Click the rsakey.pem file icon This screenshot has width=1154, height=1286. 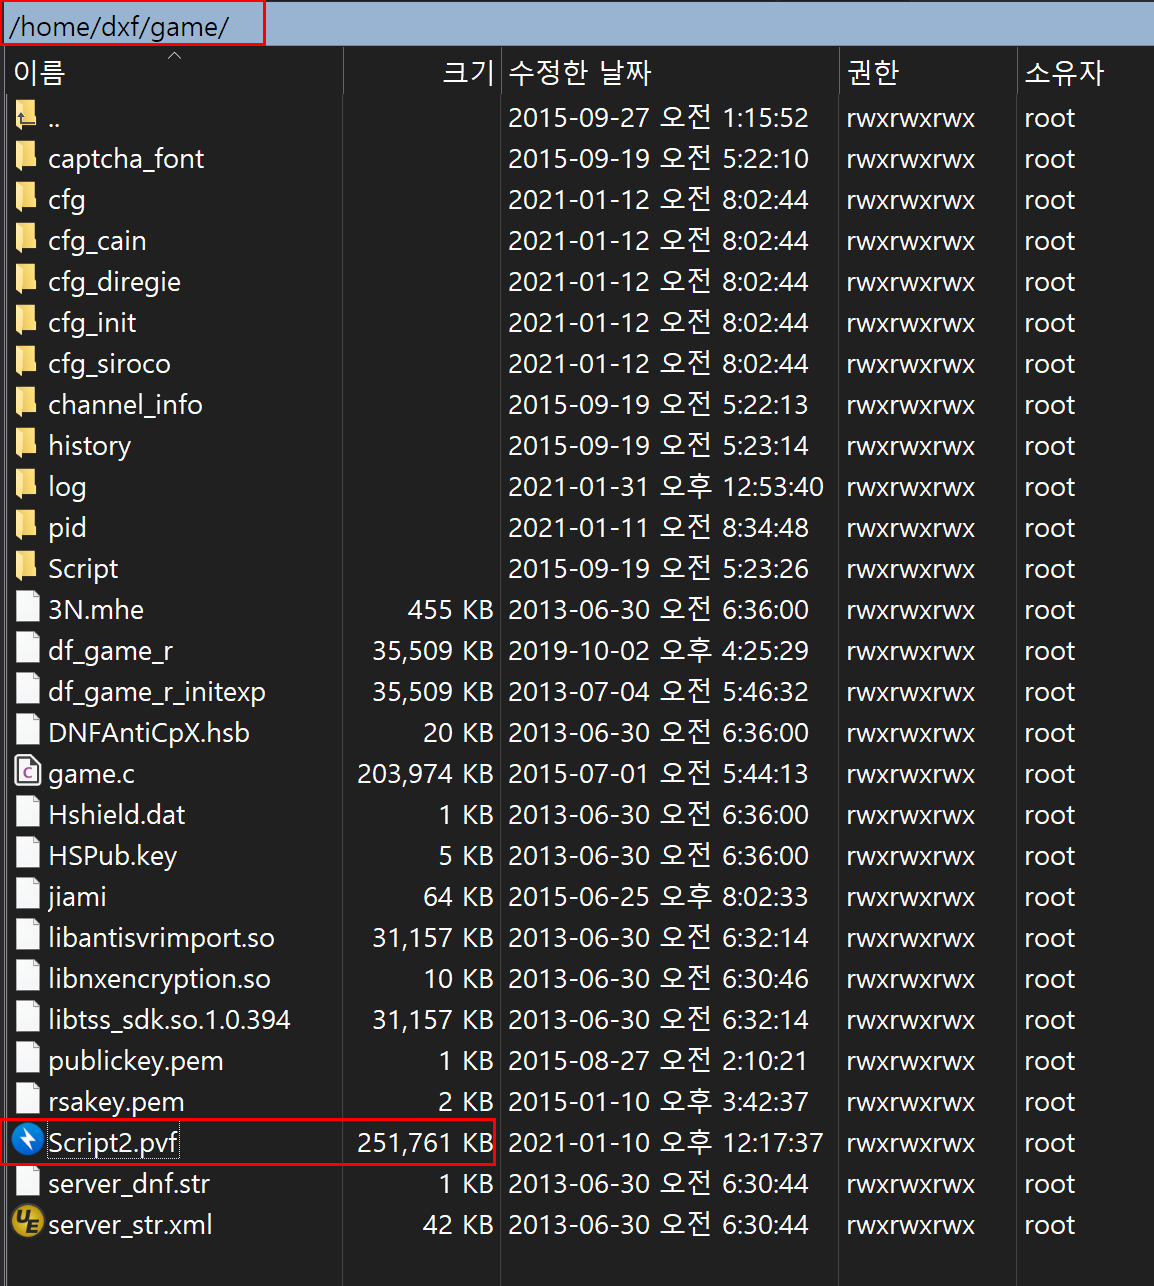click(x=27, y=1101)
